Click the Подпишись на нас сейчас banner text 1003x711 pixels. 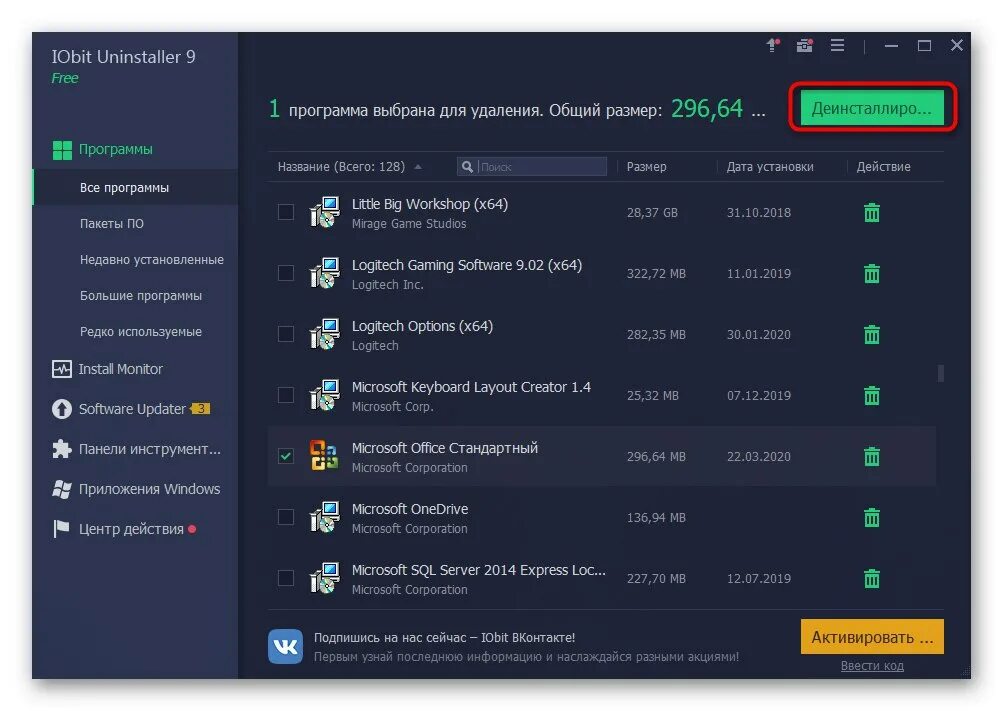pyautogui.click(x=444, y=637)
